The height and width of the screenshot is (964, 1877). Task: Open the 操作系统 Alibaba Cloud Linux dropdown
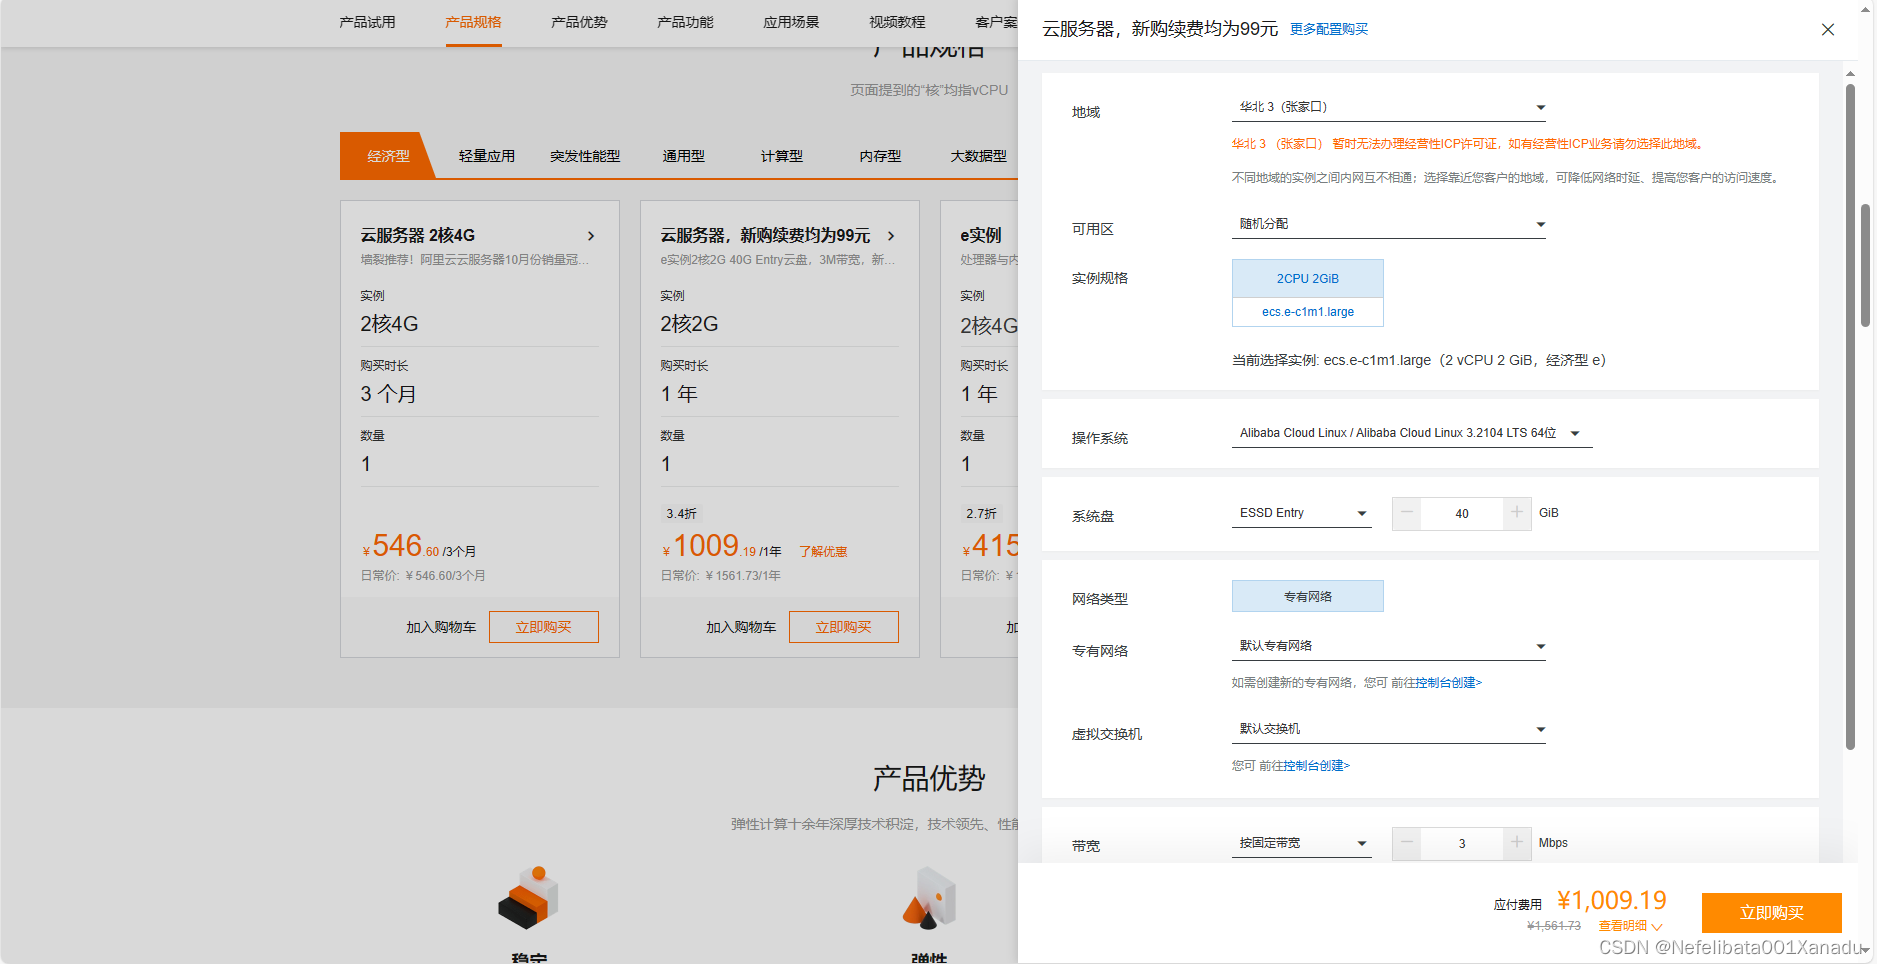(1412, 433)
